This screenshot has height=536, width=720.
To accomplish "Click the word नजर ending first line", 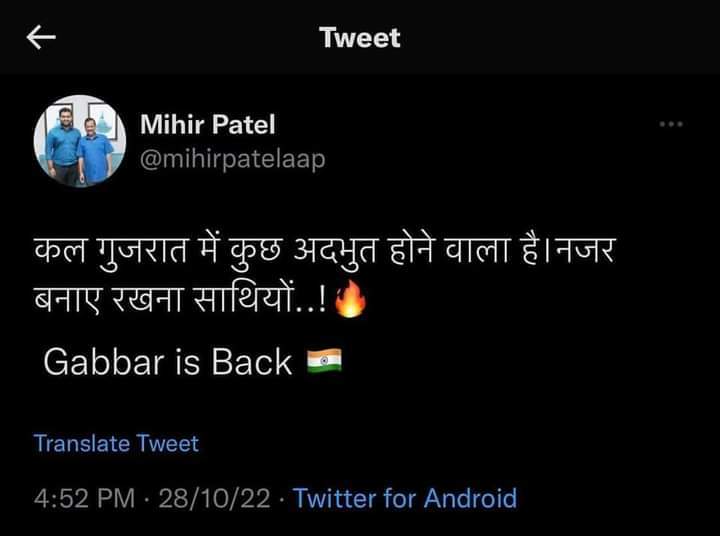I will pyautogui.click(x=584, y=251).
